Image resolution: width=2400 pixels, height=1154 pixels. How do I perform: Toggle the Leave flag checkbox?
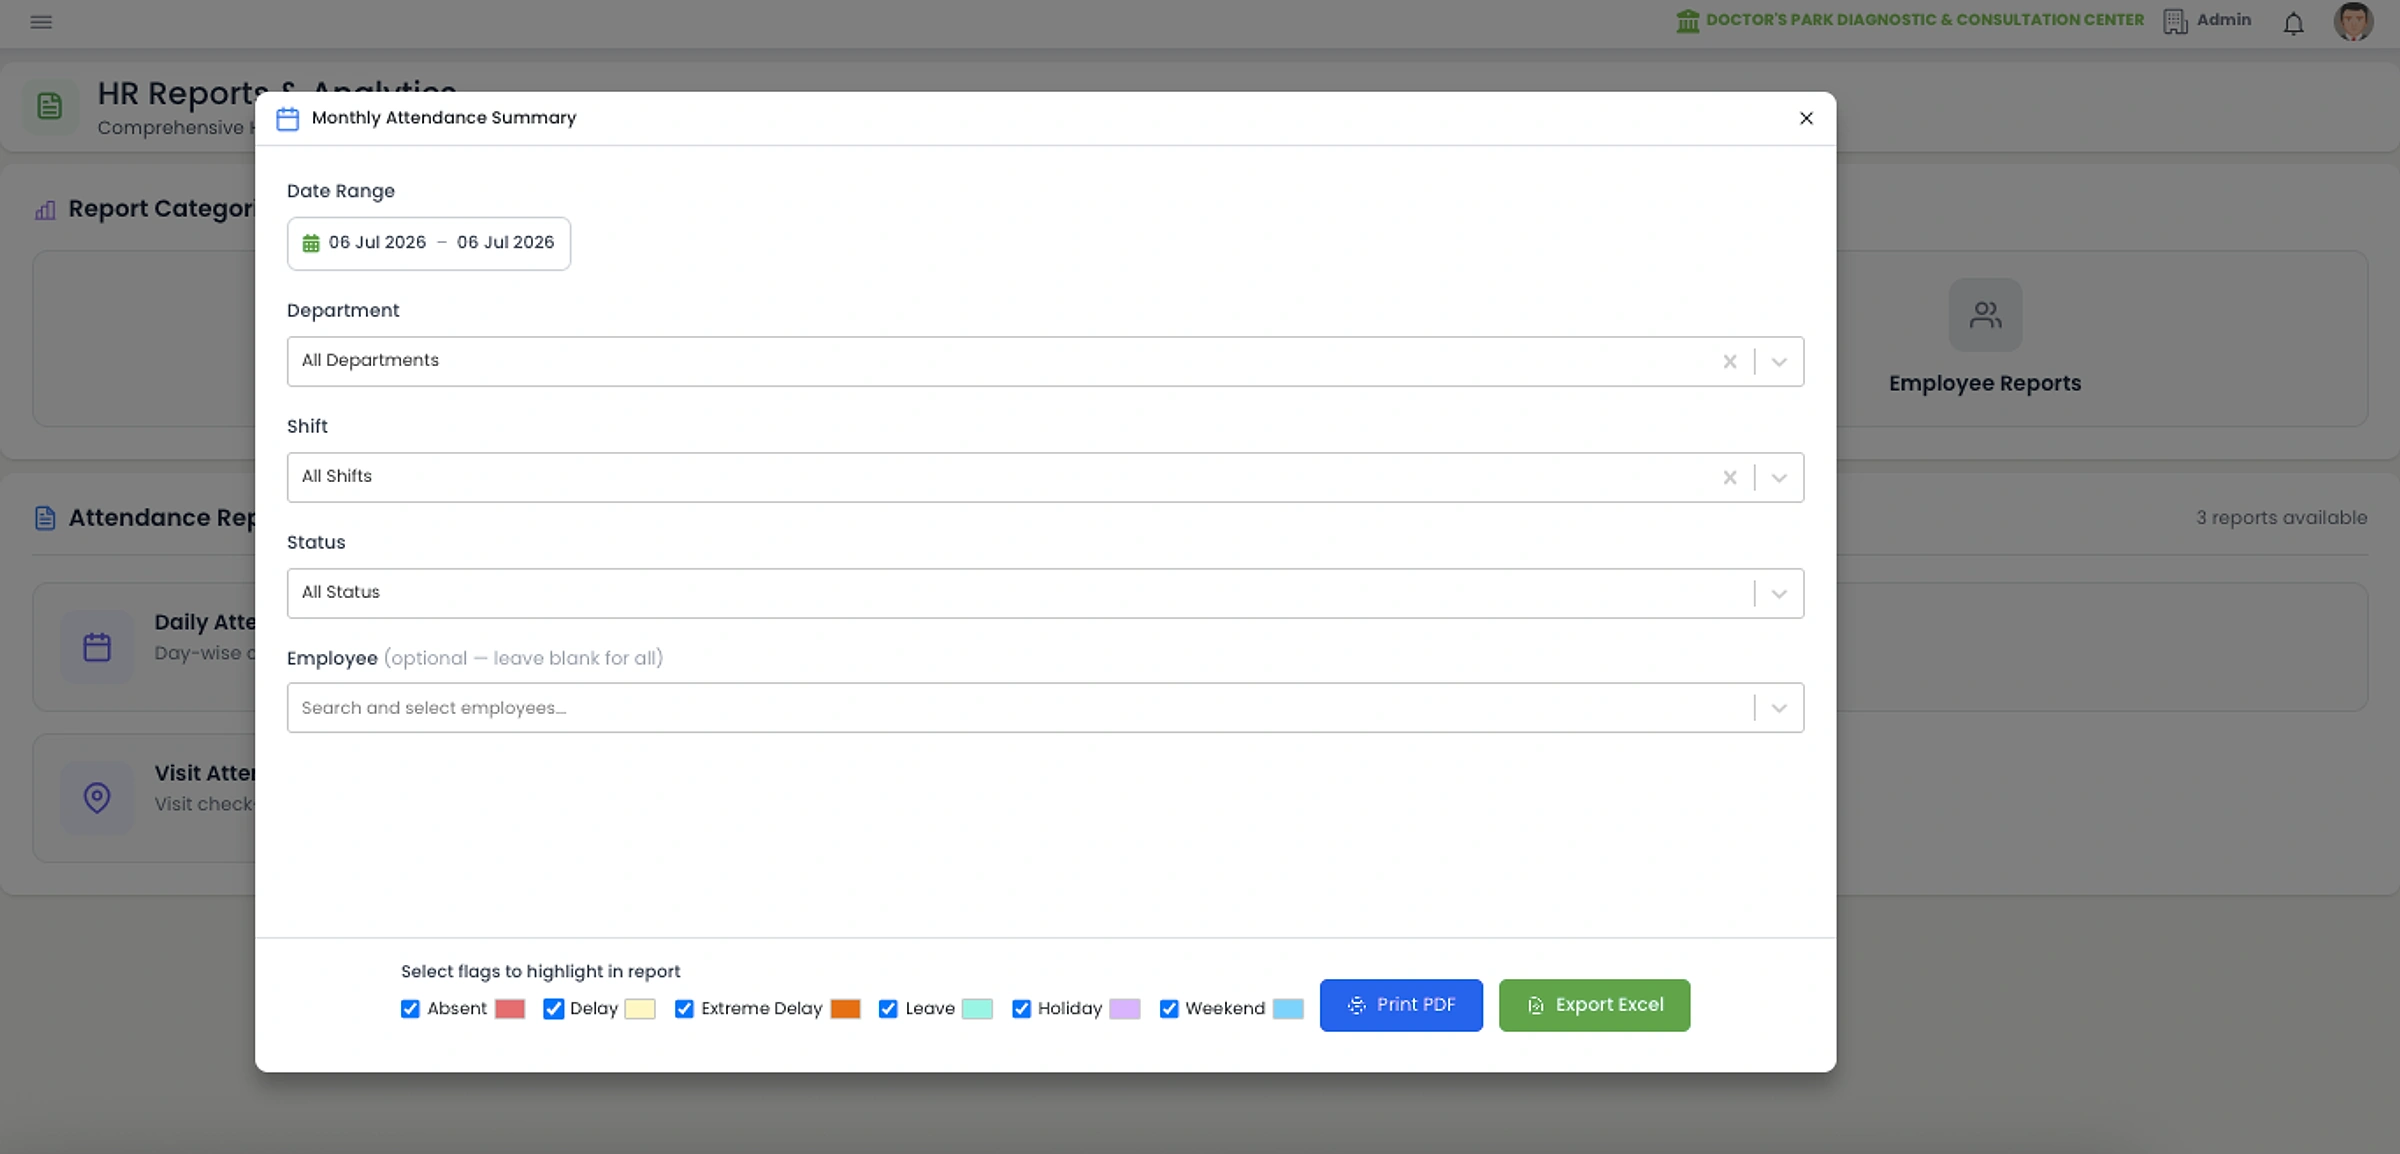point(888,1009)
